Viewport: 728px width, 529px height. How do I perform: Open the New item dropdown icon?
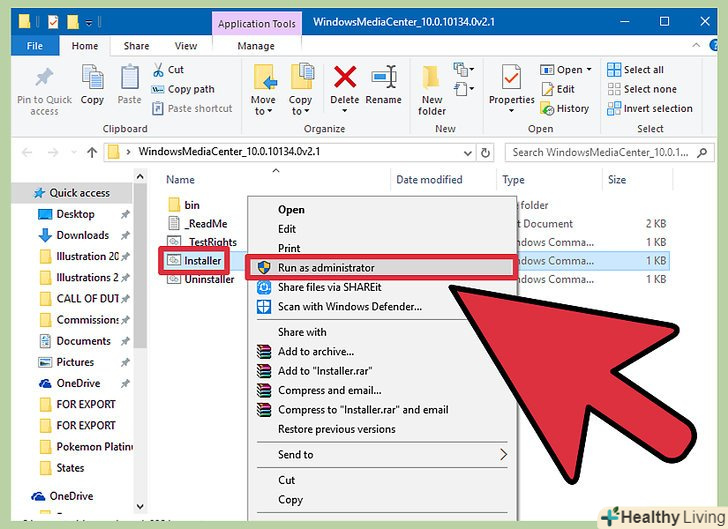(463, 70)
